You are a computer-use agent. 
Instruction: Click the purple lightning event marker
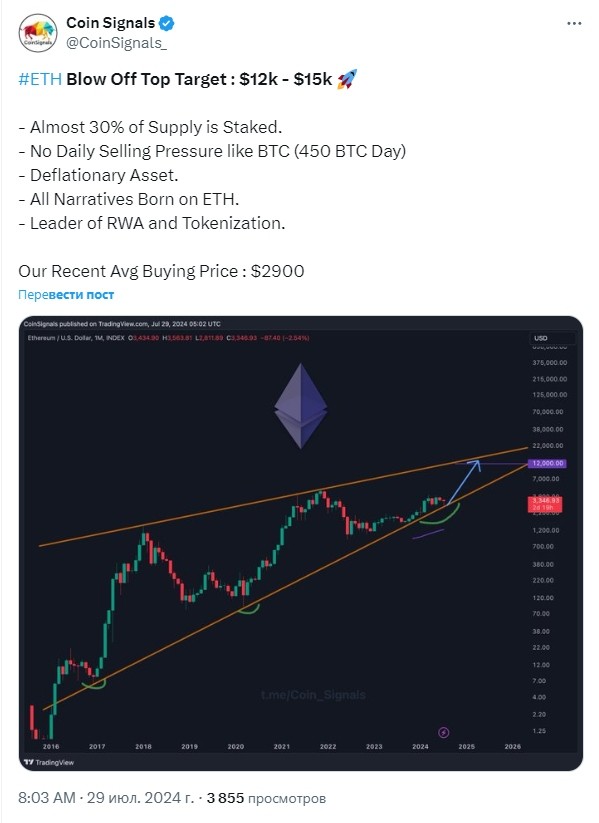444,732
